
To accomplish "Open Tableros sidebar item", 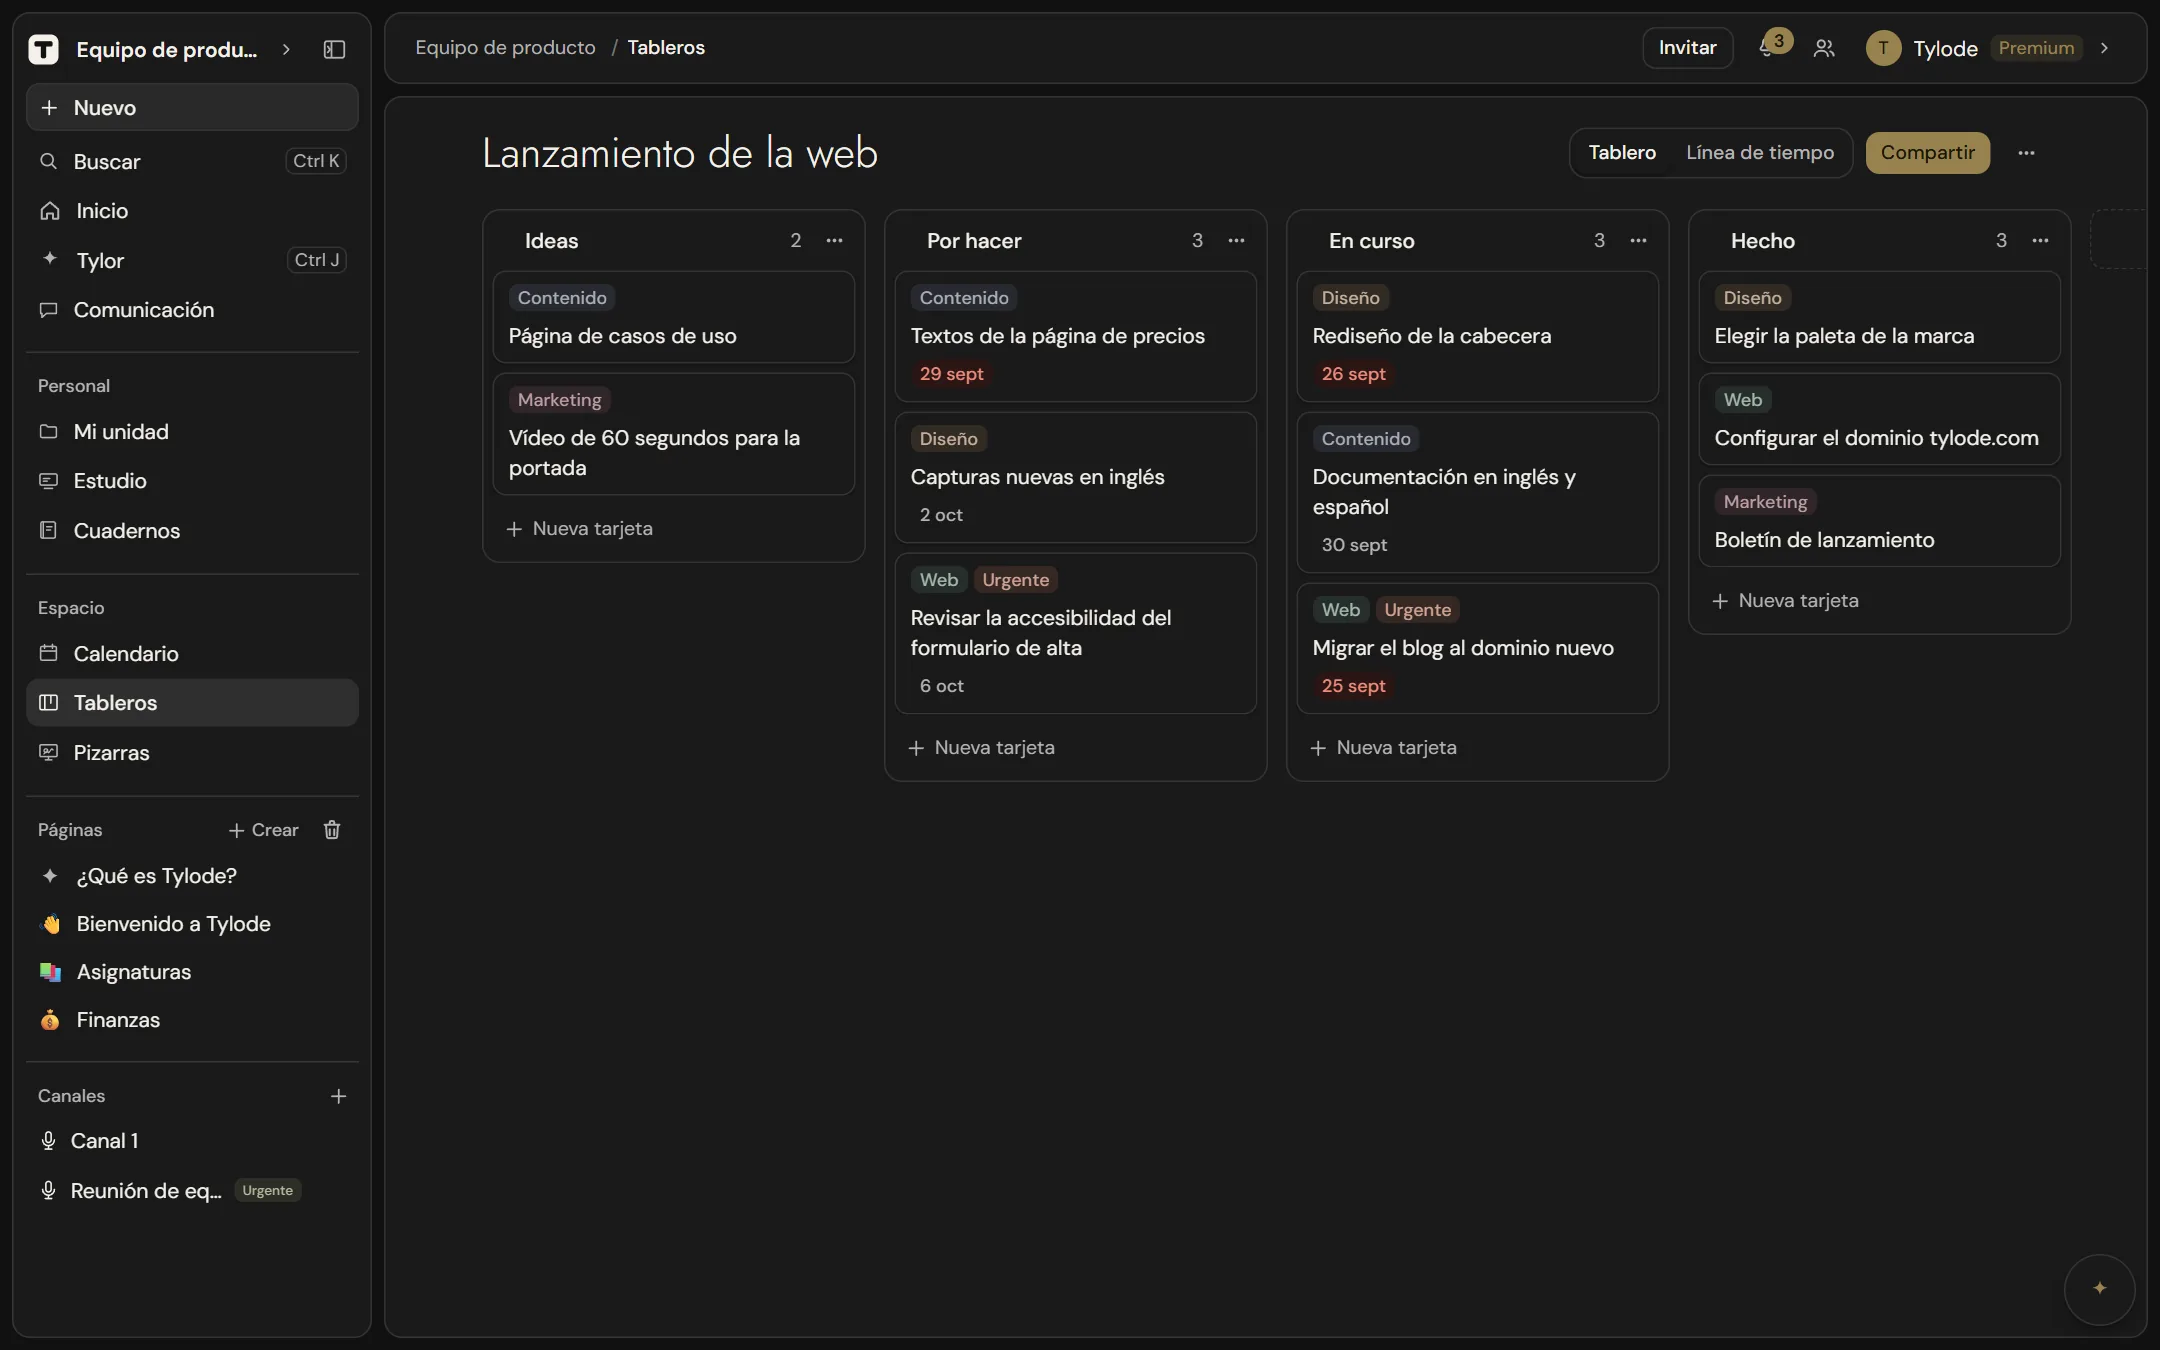I will pos(192,703).
